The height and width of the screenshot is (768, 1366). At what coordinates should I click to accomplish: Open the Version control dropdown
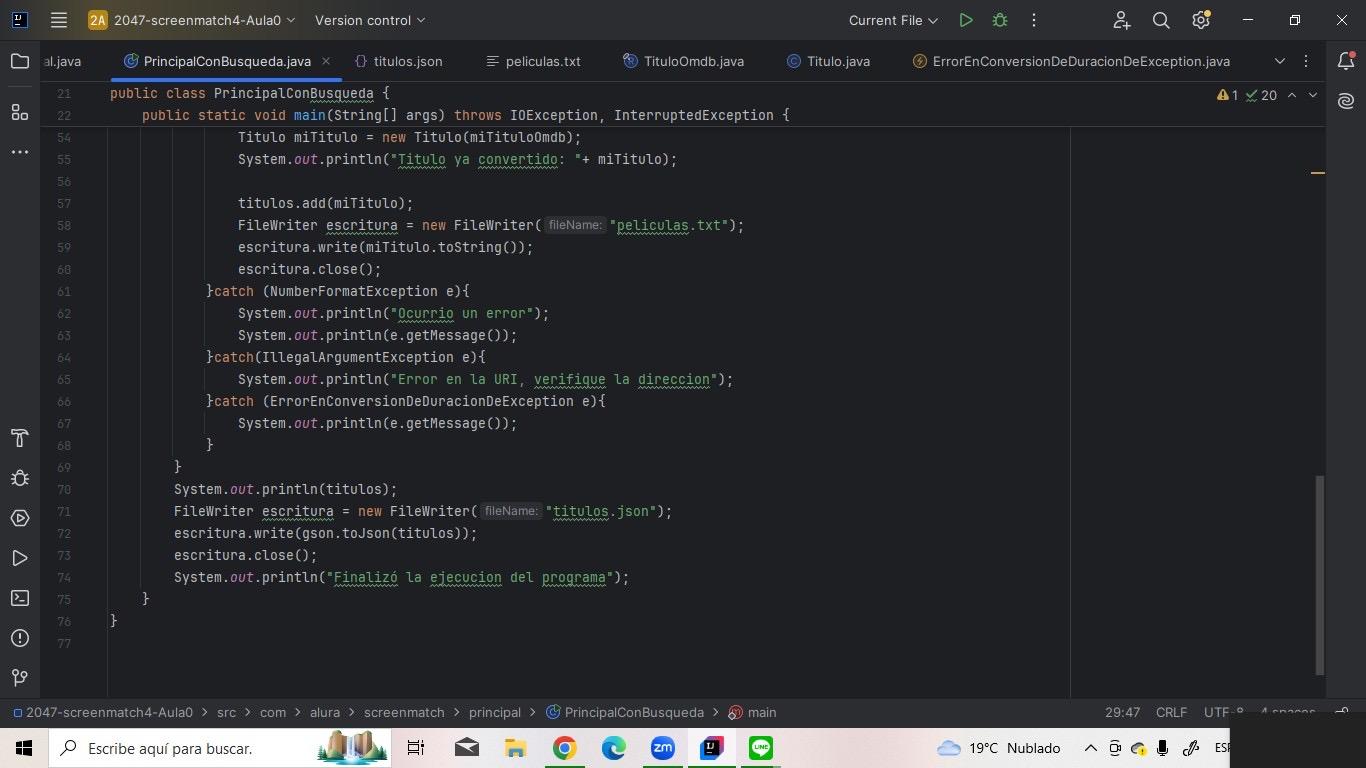370,20
